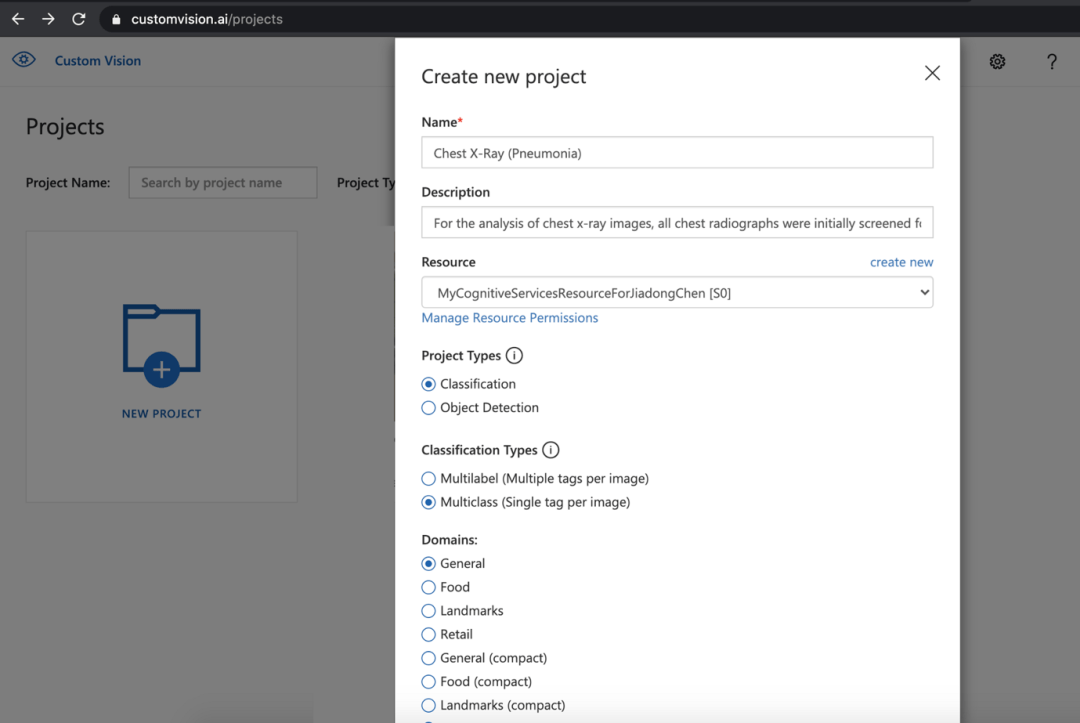Click the New Project folder plus icon
The height and width of the screenshot is (723, 1080).
pyautogui.click(x=162, y=346)
